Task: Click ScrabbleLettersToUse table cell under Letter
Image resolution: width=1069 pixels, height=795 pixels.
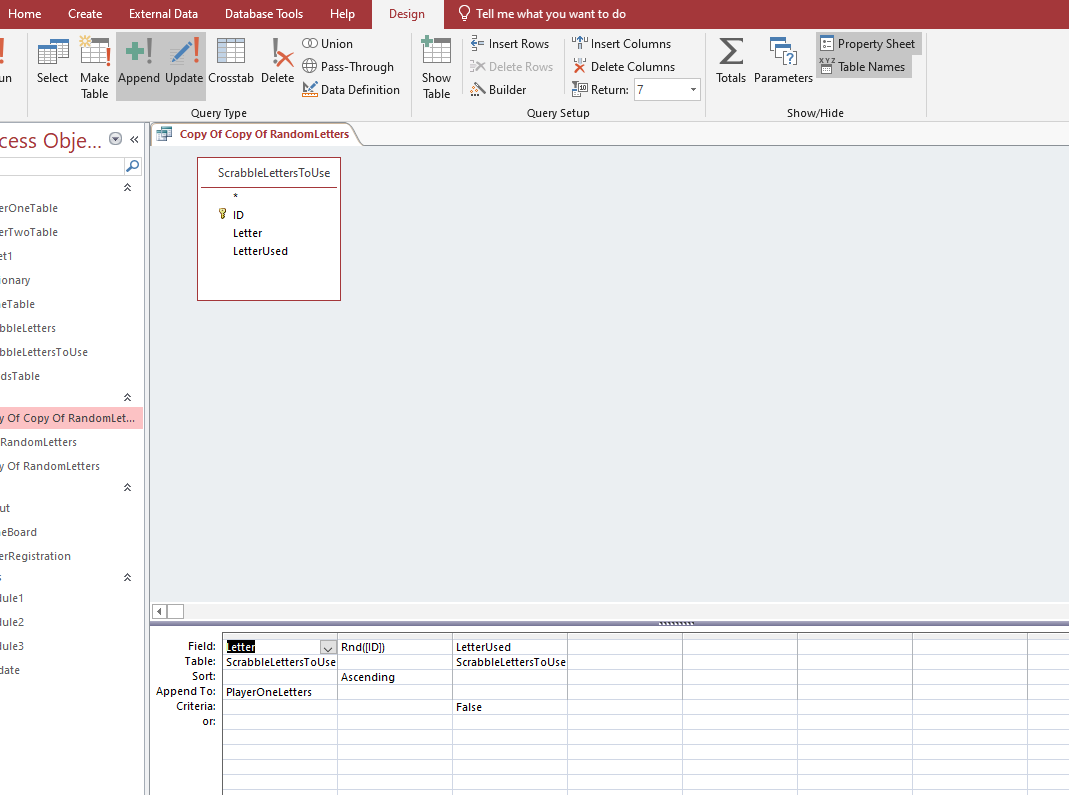Action: point(280,662)
